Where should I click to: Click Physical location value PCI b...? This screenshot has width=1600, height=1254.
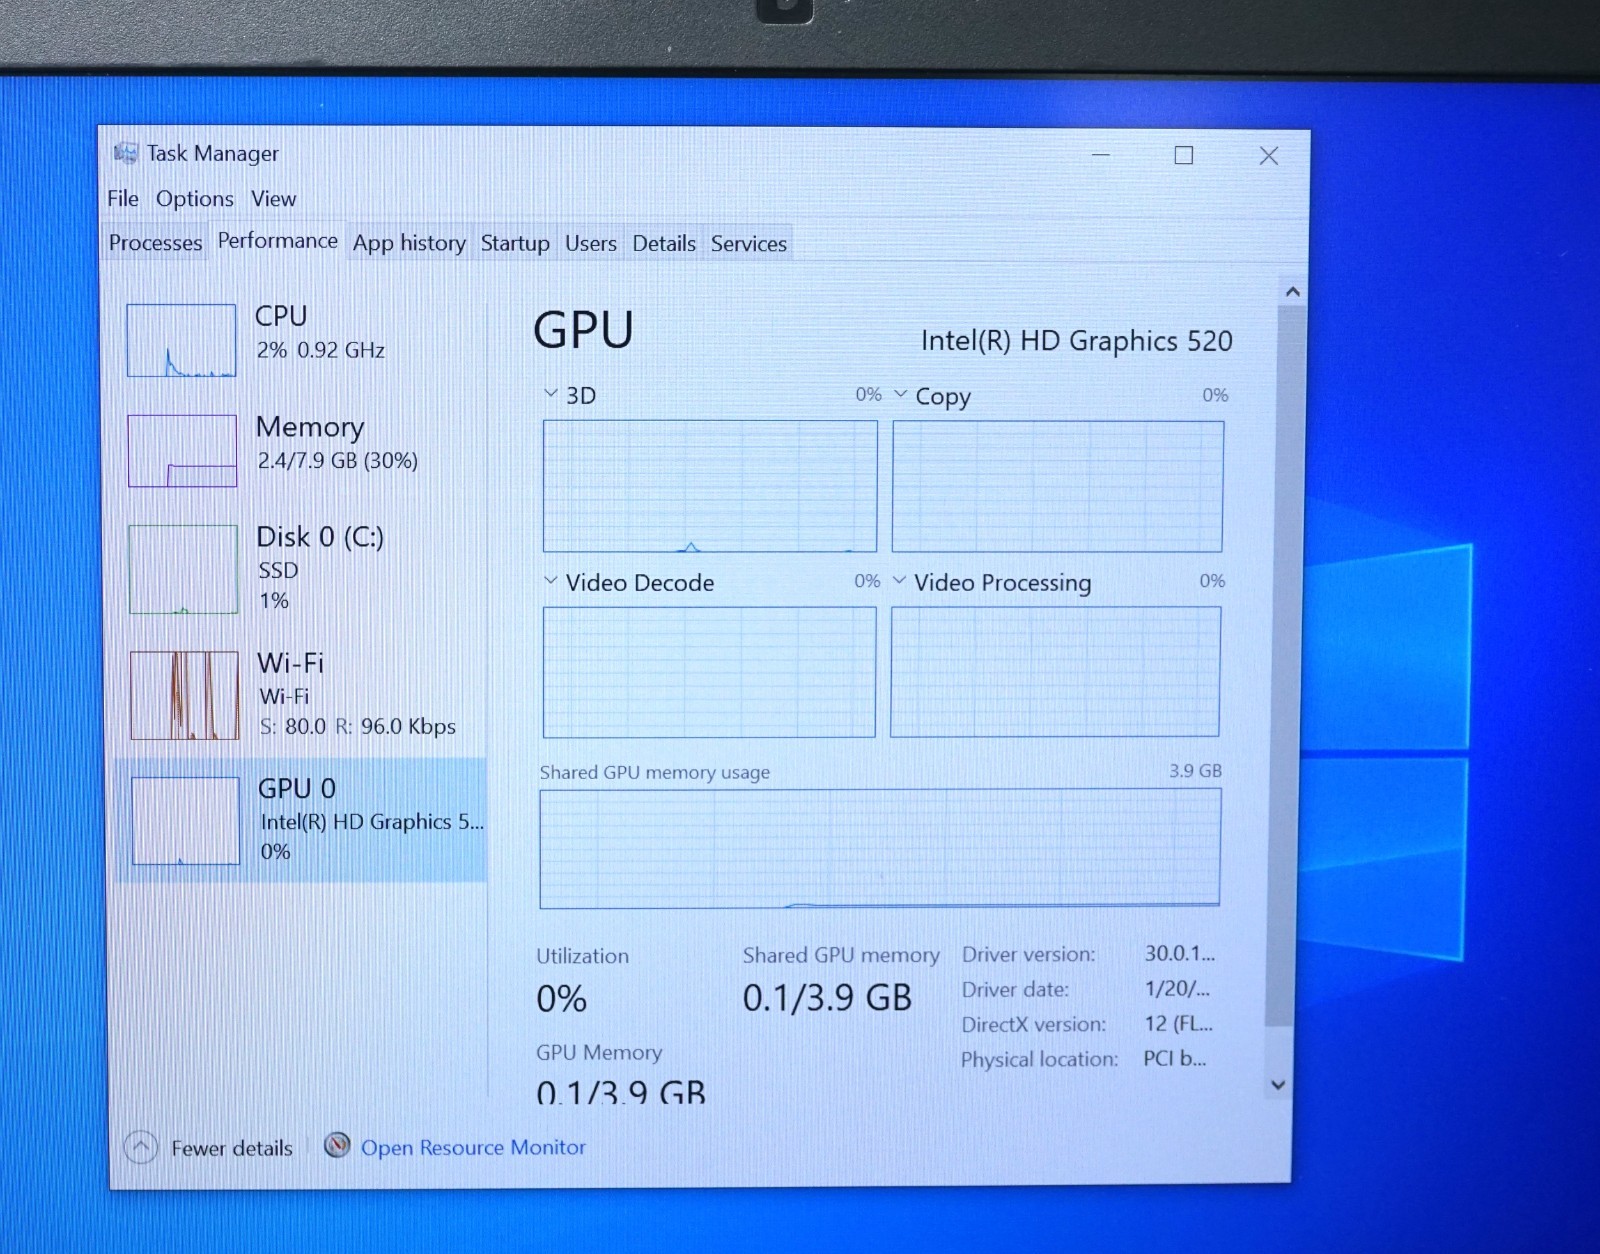[1174, 1058]
